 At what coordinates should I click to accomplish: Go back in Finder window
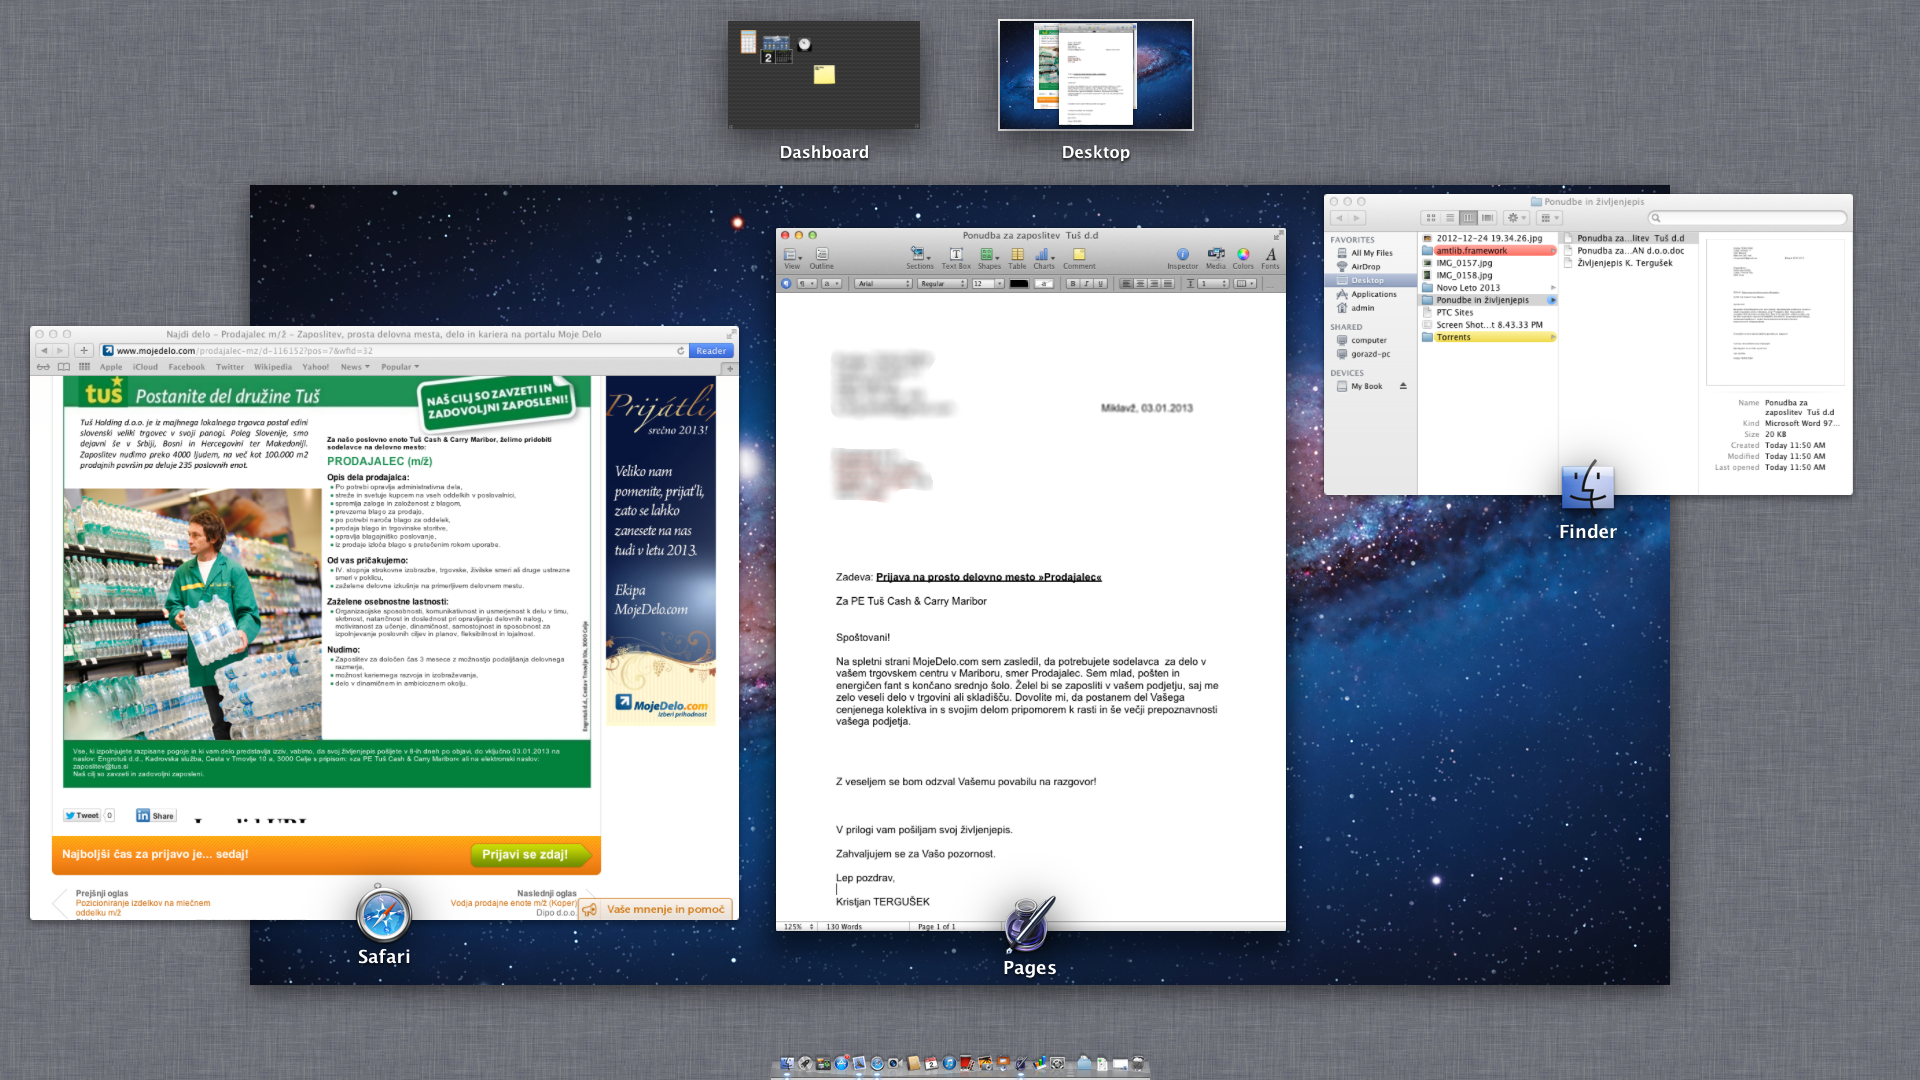pyautogui.click(x=1339, y=218)
